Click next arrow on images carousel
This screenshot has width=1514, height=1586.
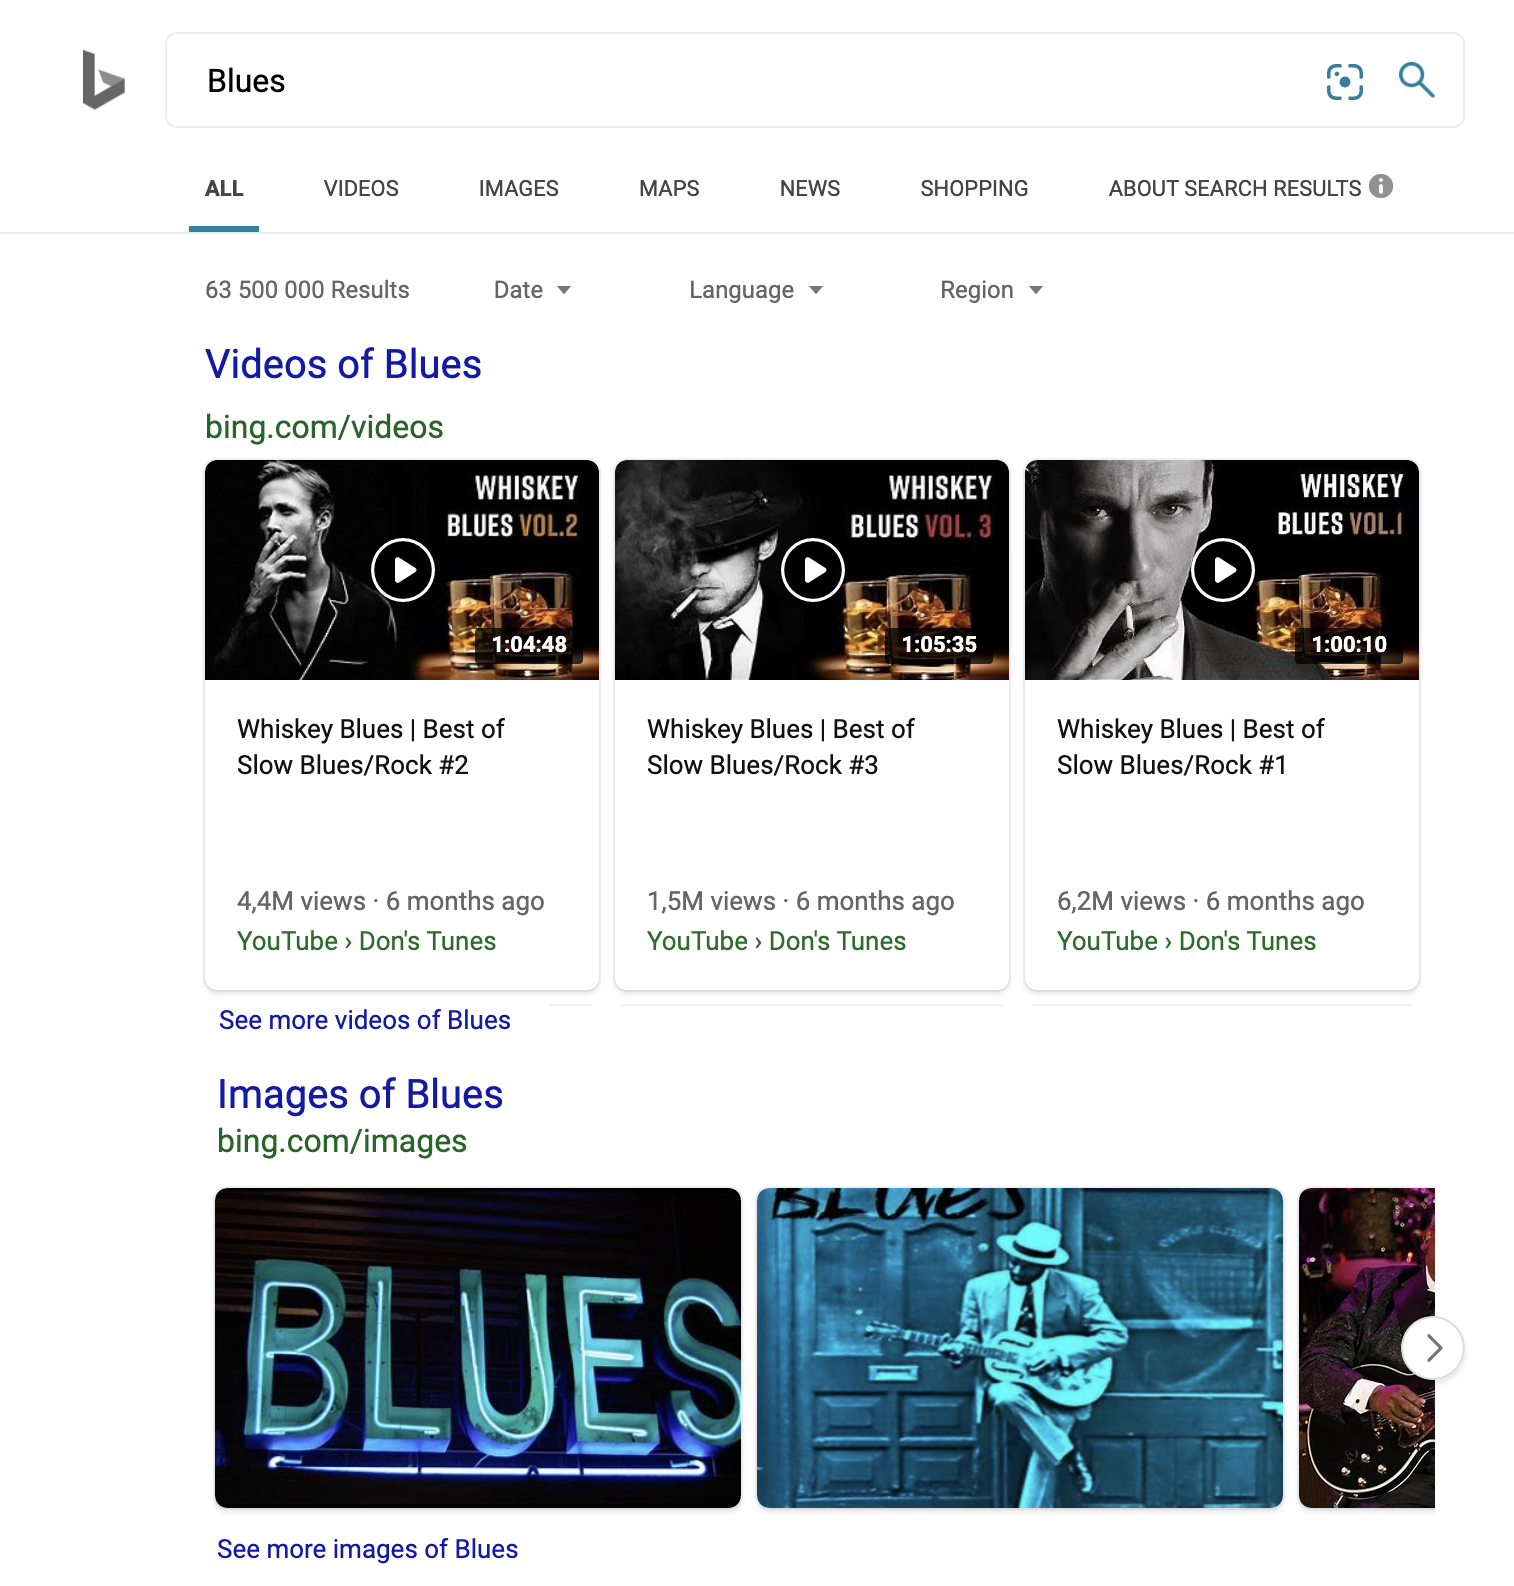pos(1432,1348)
